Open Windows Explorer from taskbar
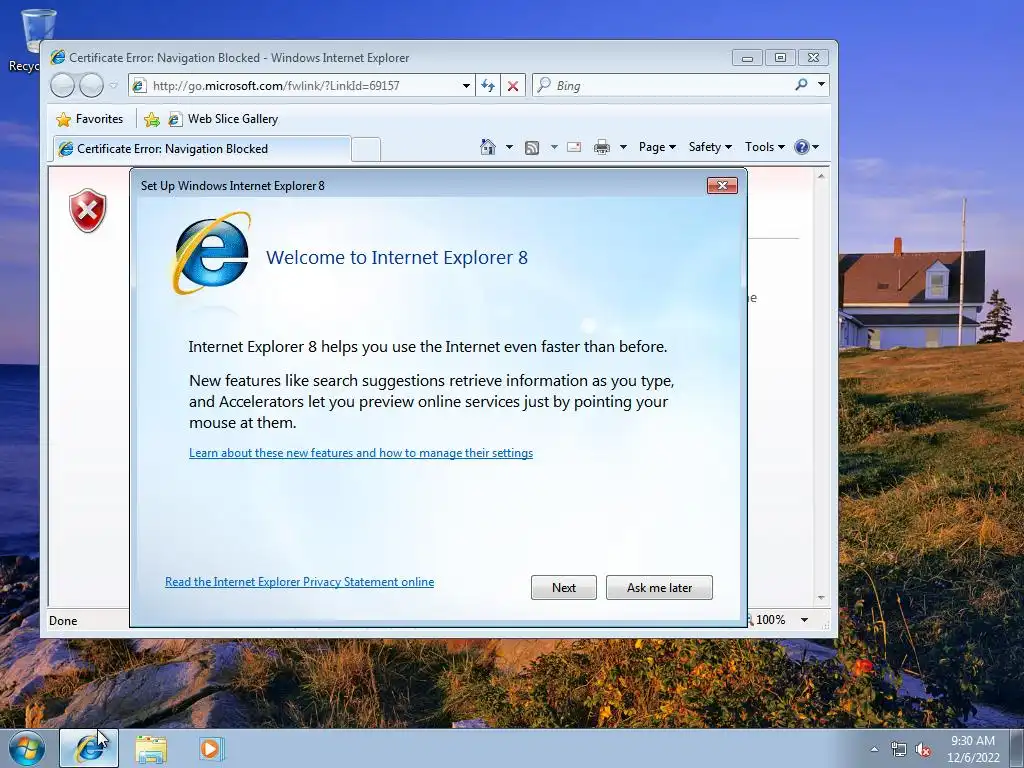 tap(151, 748)
